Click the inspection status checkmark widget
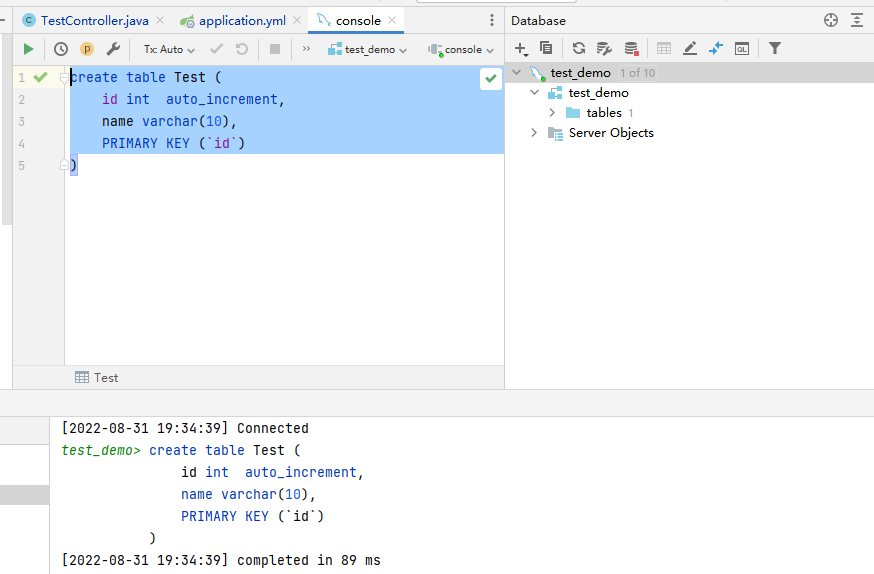This screenshot has height=574, width=874. 491,79
